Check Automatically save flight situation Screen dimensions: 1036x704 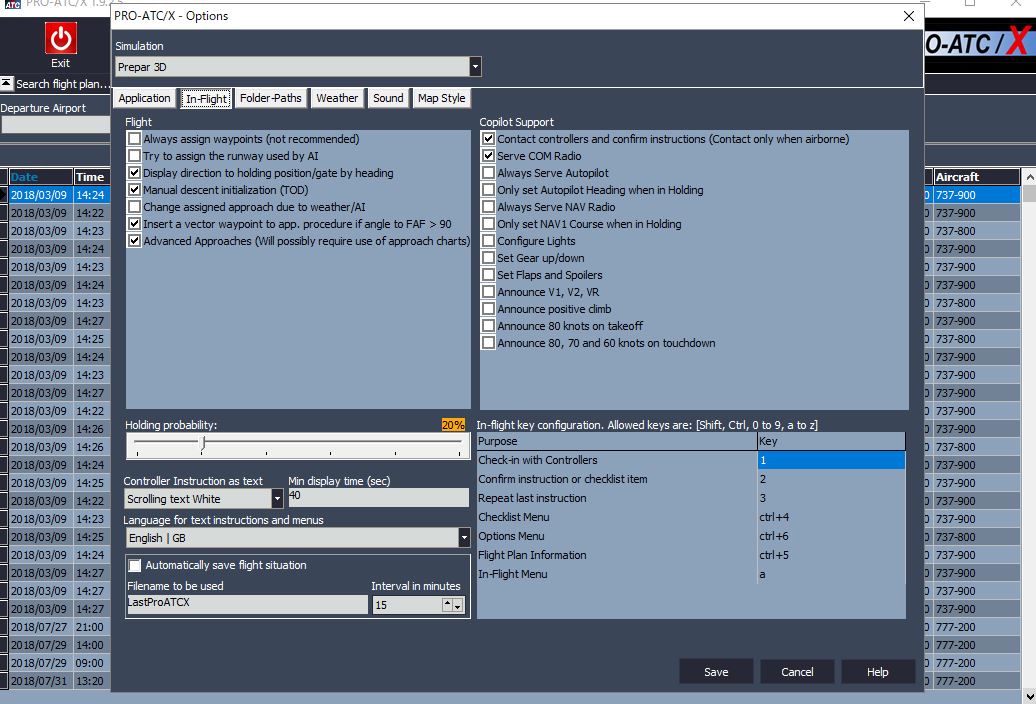[135, 565]
